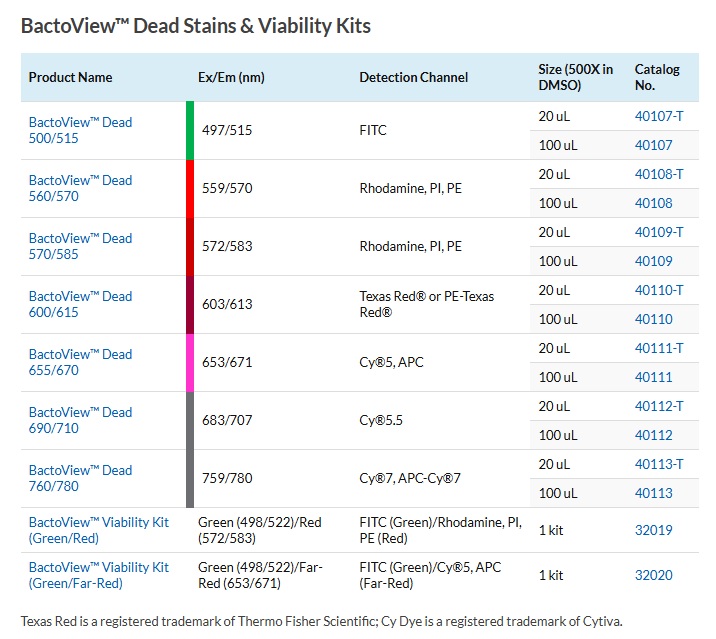The width and height of the screenshot is (716, 639).
Task: Click the maroon 600/615 color bar
Action: [x=190, y=305]
